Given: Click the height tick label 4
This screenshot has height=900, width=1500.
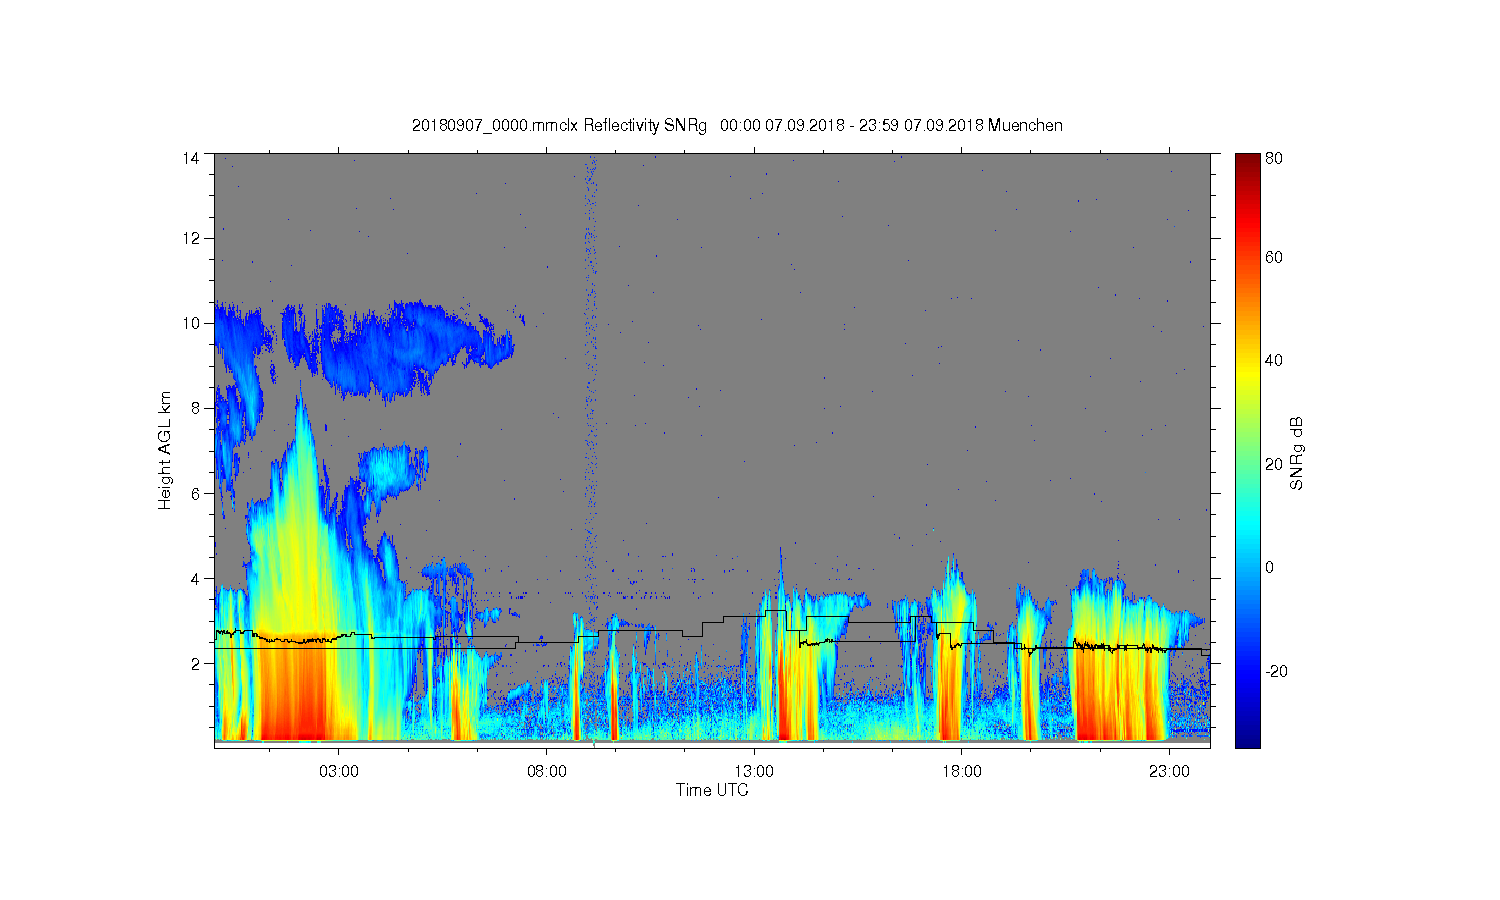Looking at the screenshot, I should click(195, 578).
